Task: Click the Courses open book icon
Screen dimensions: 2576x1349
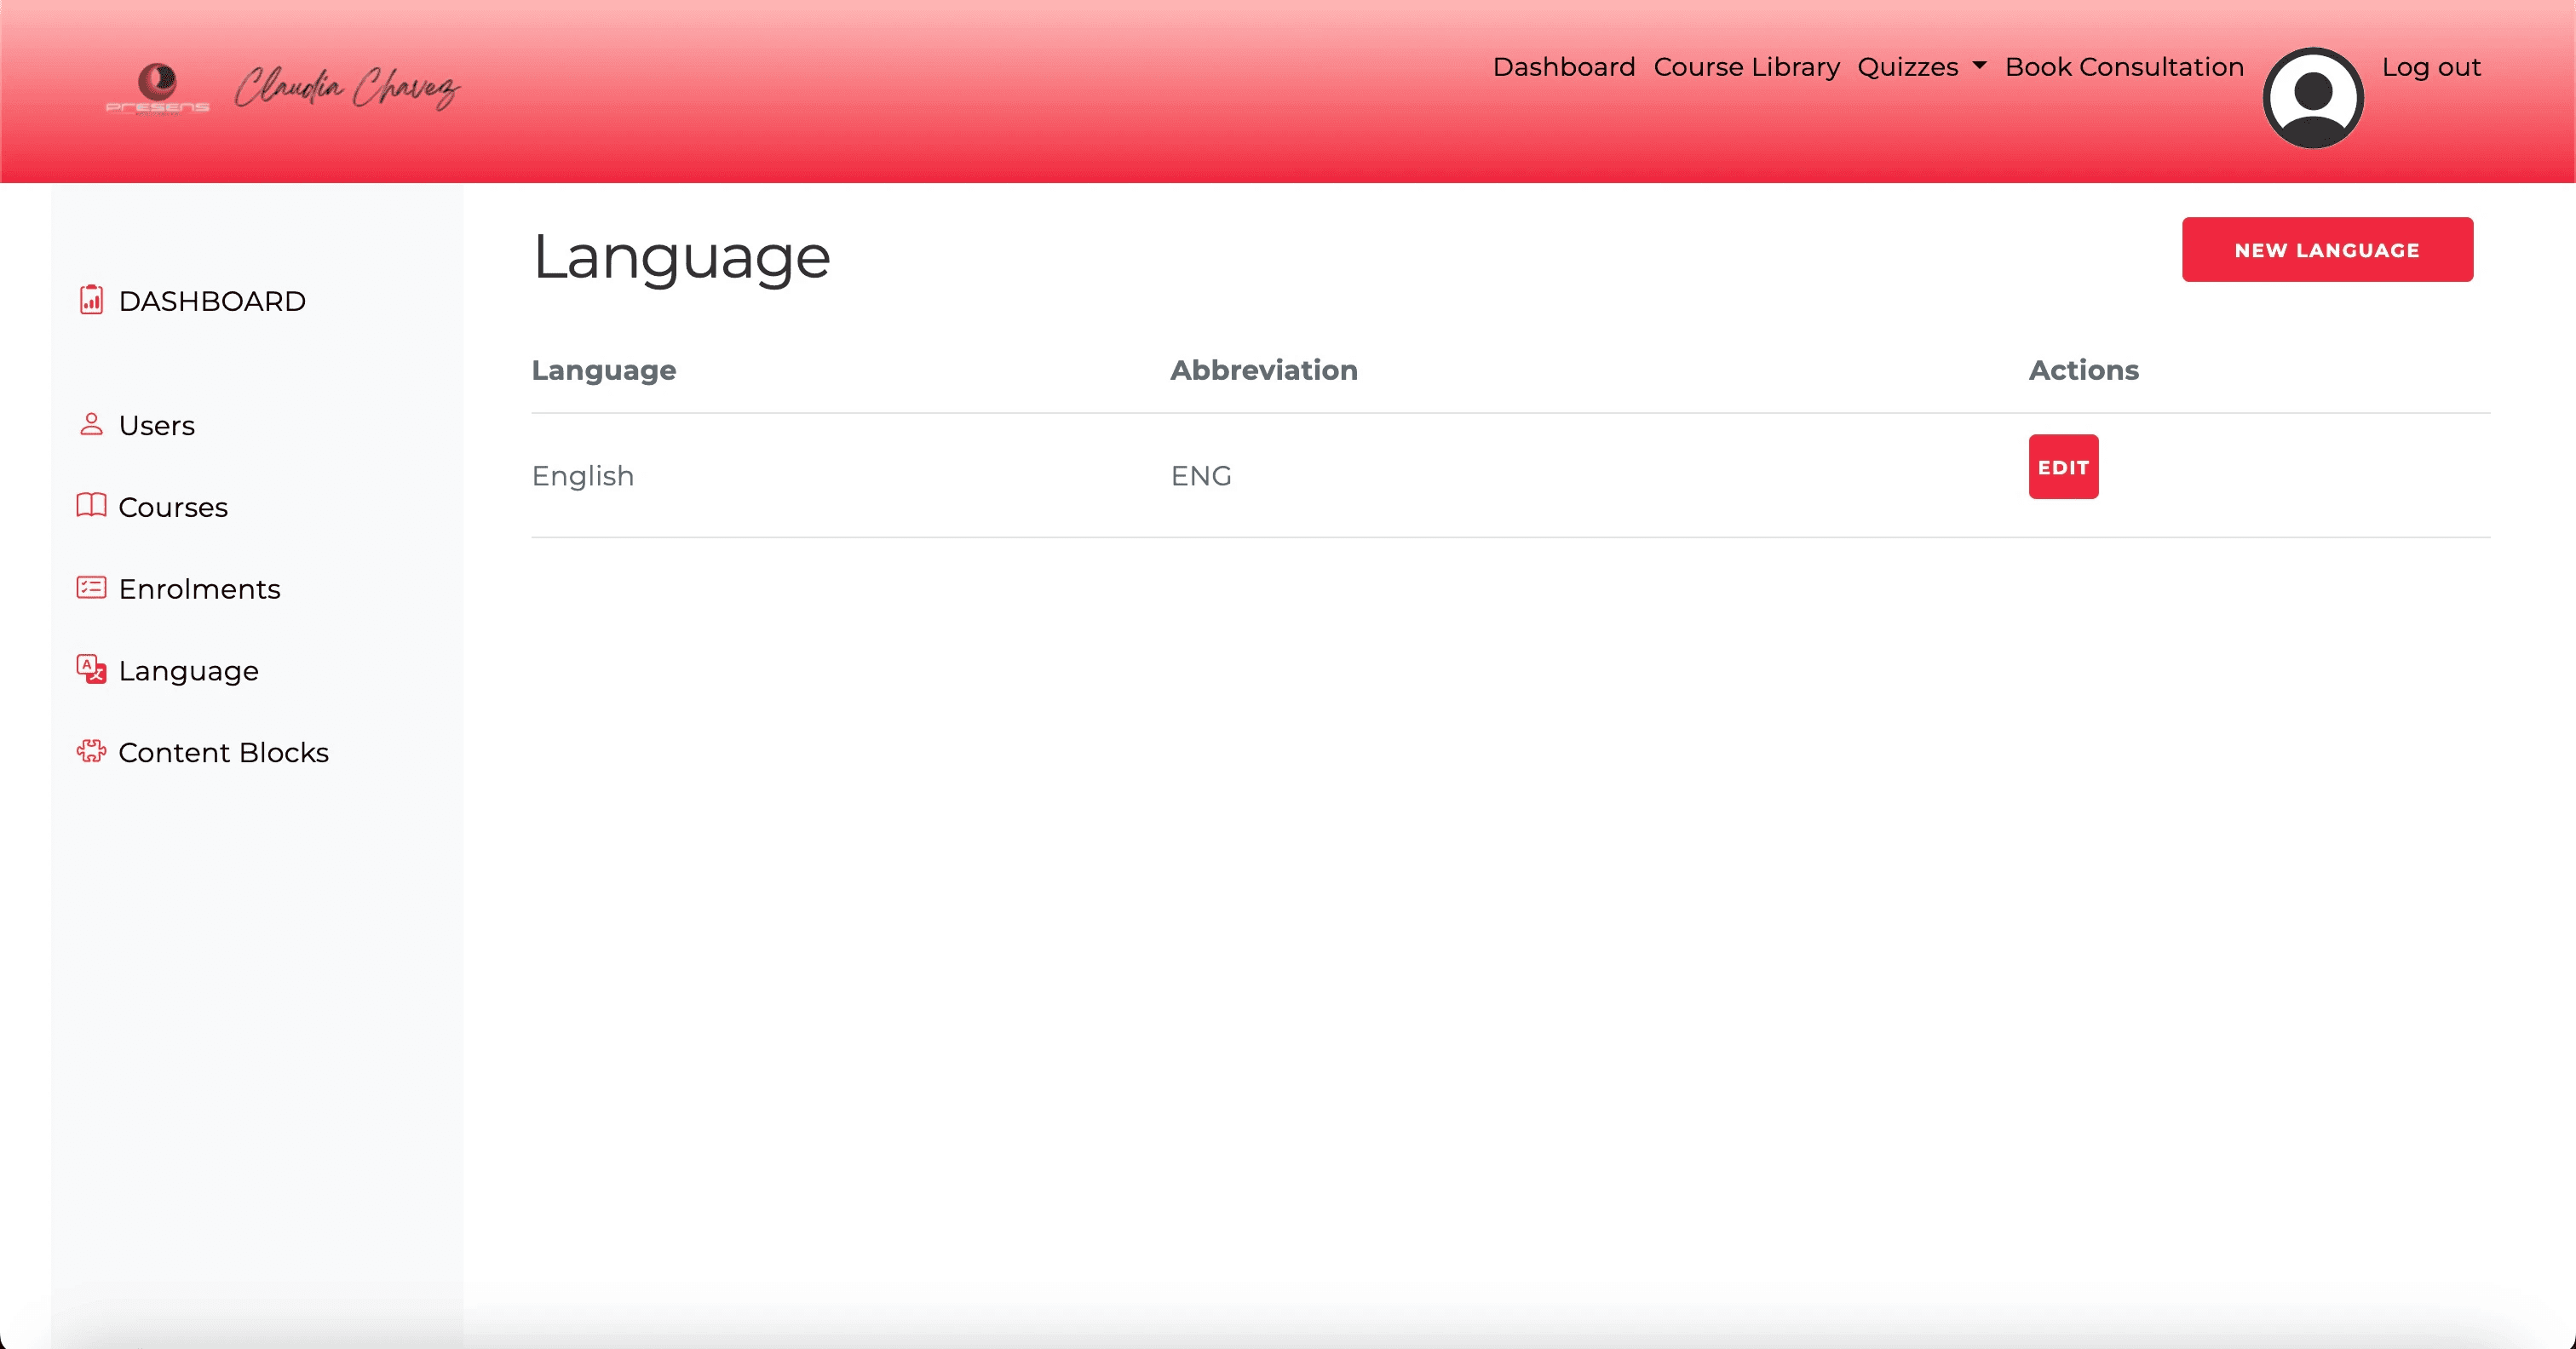Action: pyautogui.click(x=91, y=506)
